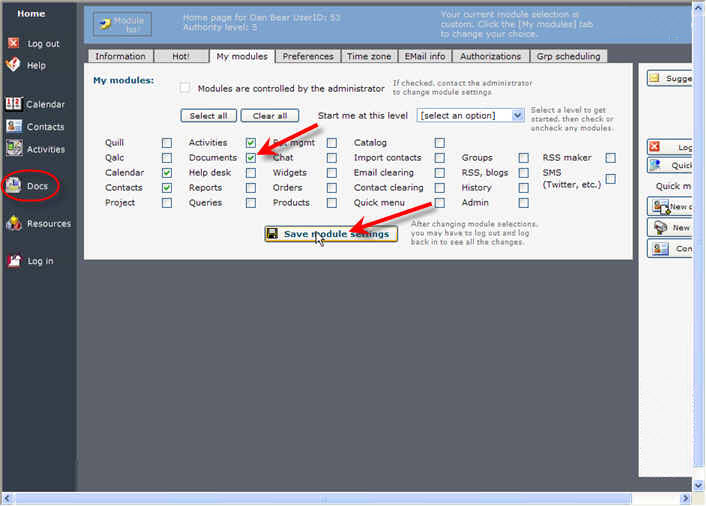This screenshot has height=506, width=706.
Task: Enable the History module checkbox
Action: coord(523,188)
